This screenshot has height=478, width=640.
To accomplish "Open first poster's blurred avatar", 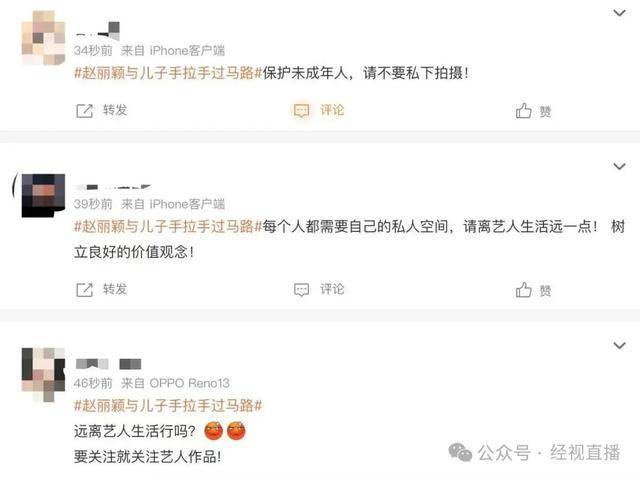I will [43, 38].
